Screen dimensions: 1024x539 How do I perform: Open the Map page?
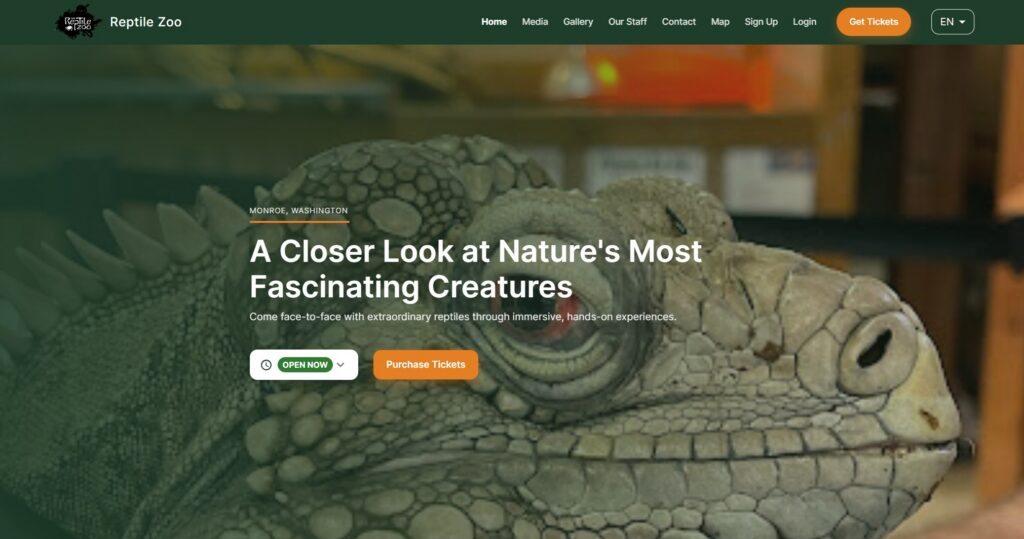coord(720,22)
